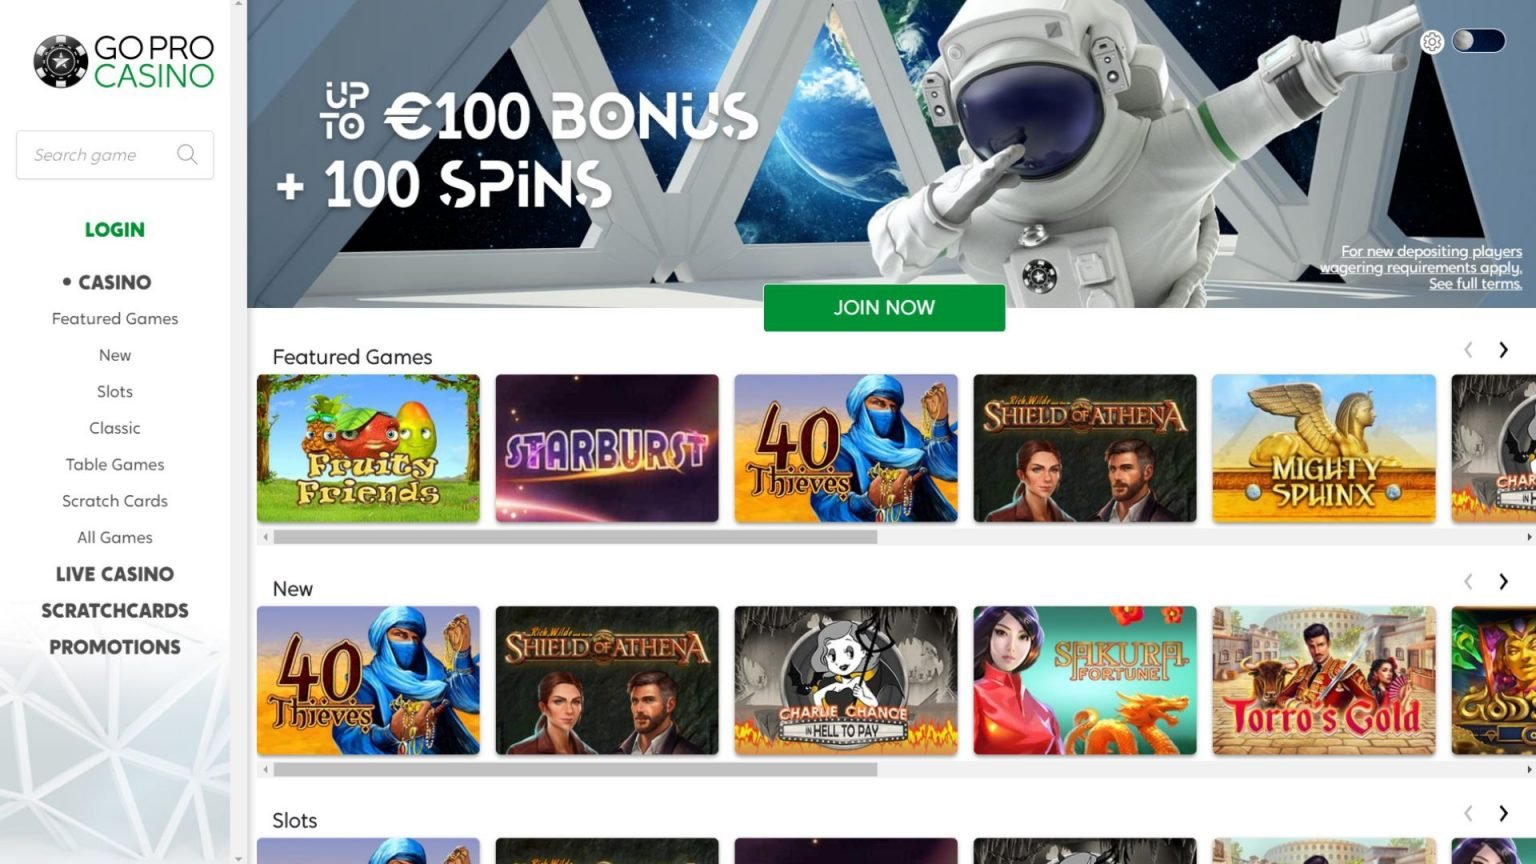Select Table Games in the sidebar
The image size is (1536, 864).
(x=115, y=464)
